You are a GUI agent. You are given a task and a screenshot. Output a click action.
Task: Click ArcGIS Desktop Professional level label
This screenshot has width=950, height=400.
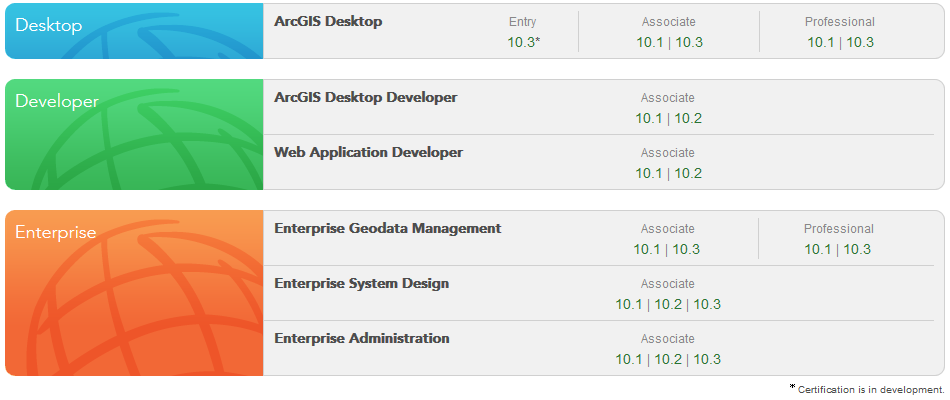840,22
